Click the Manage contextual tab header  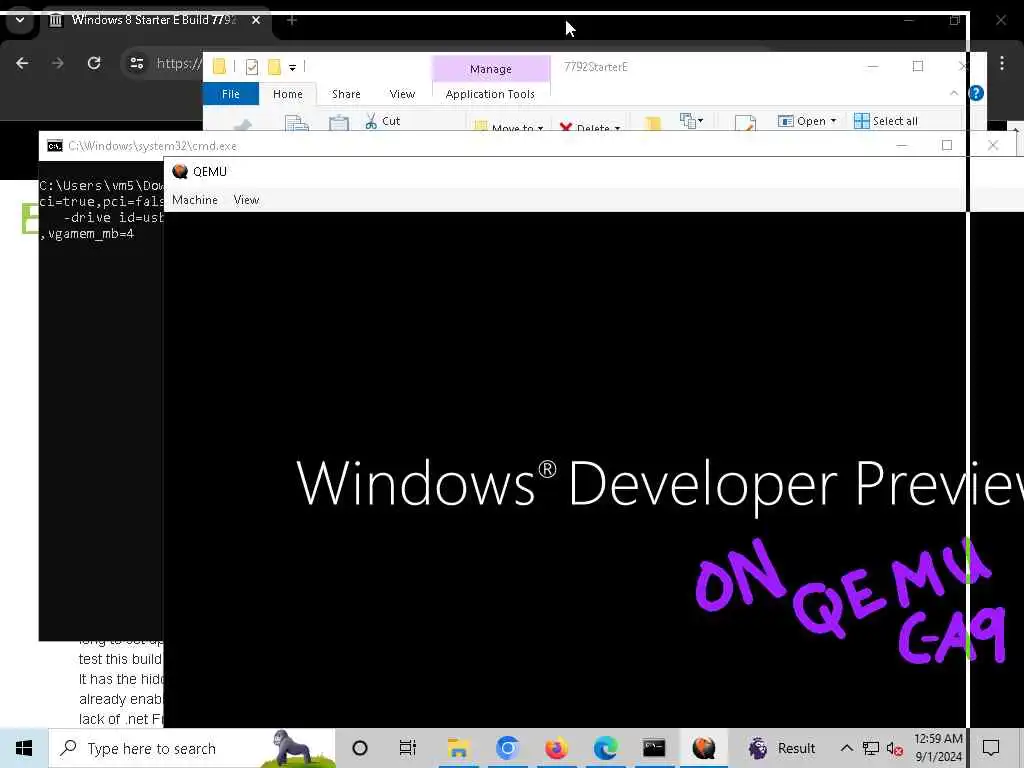coord(490,69)
